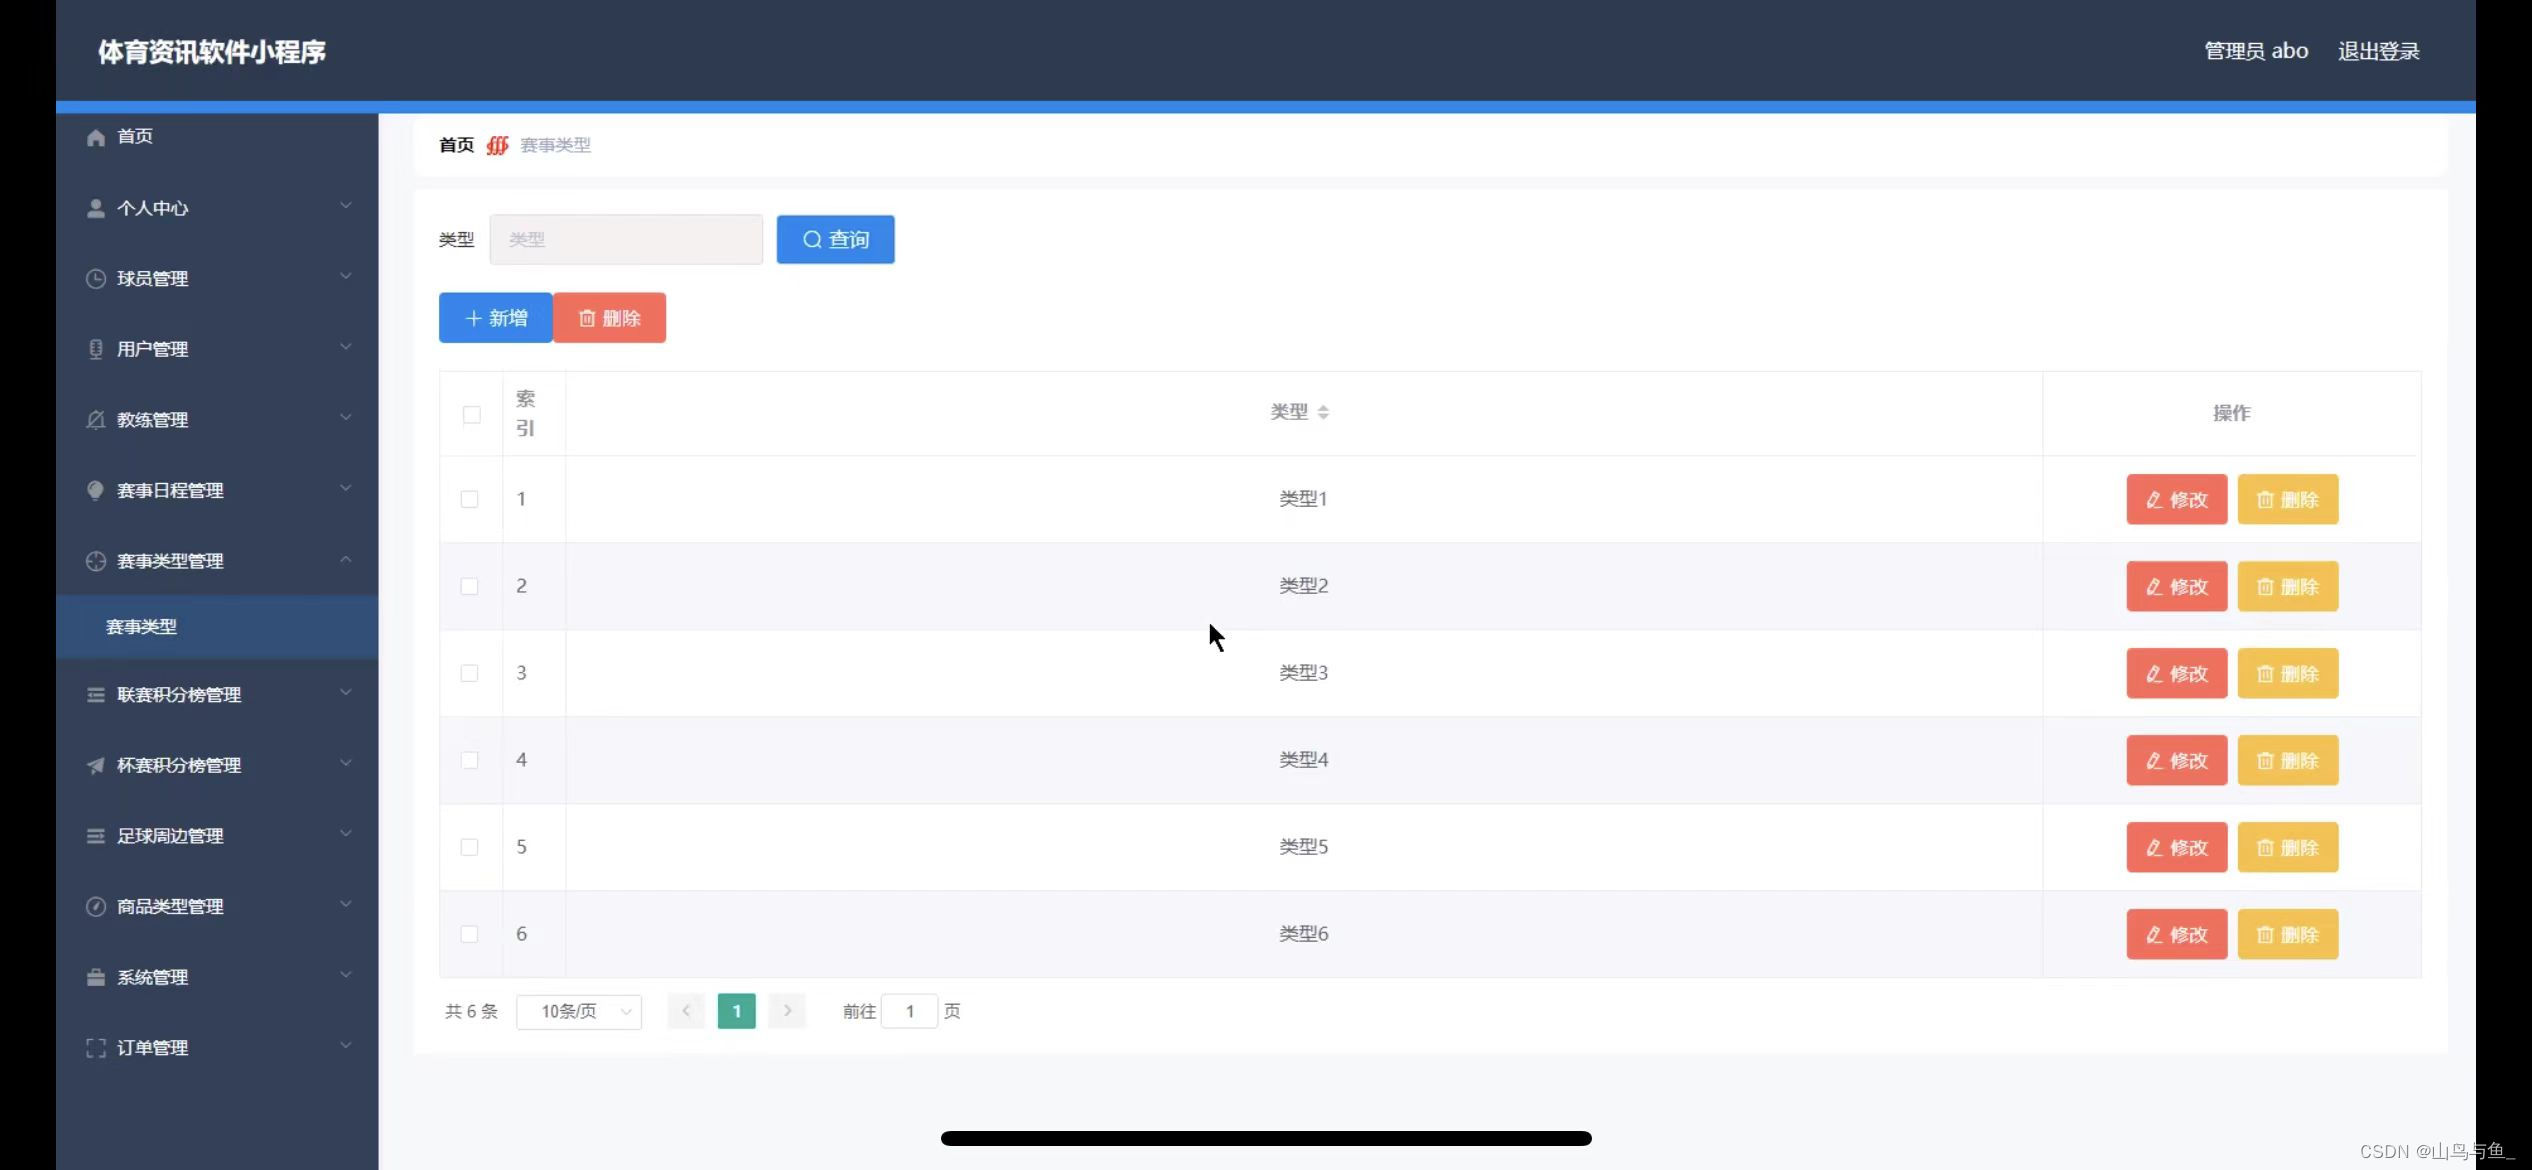Click the 体育资讯软件小程序 title
The width and height of the screenshot is (2532, 1170).
pyautogui.click(x=212, y=52)
